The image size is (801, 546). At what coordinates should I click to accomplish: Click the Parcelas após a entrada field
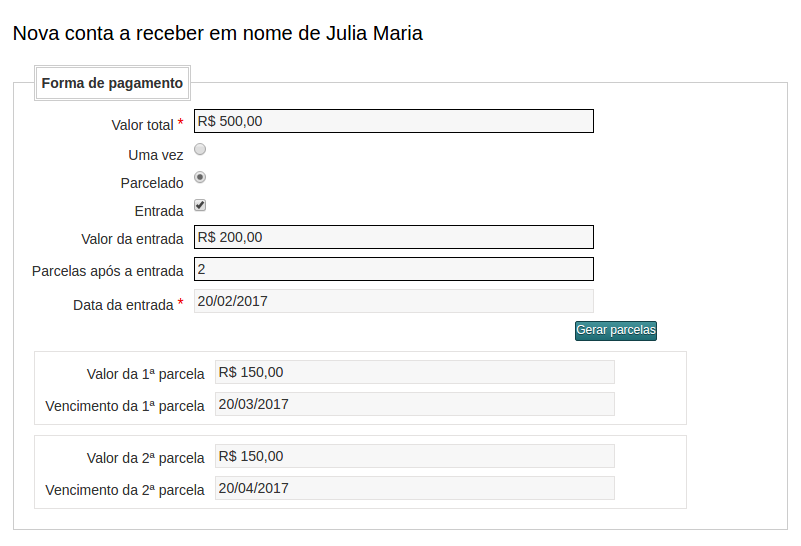(x=393, y=269)
